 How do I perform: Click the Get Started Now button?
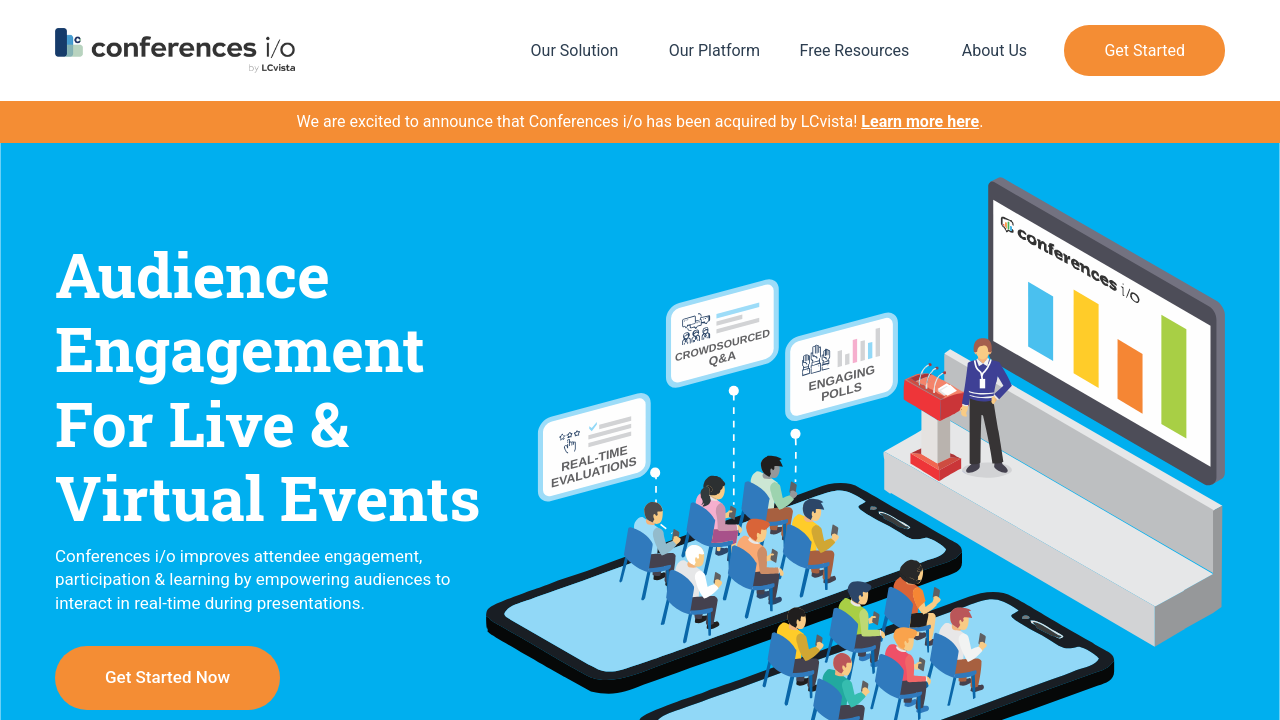tap(167, 678)
